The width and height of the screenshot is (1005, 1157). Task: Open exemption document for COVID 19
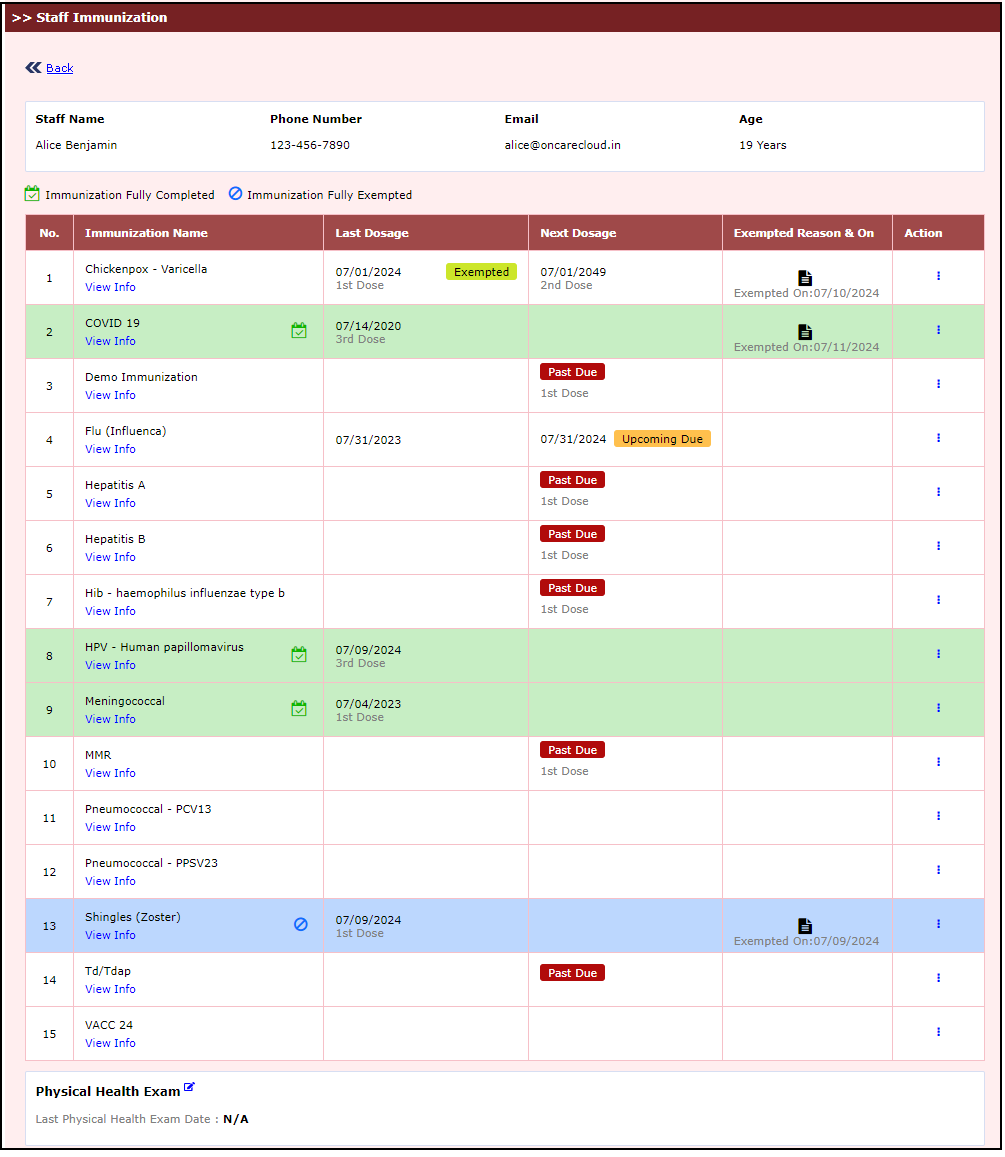click(x=805, y=331)
